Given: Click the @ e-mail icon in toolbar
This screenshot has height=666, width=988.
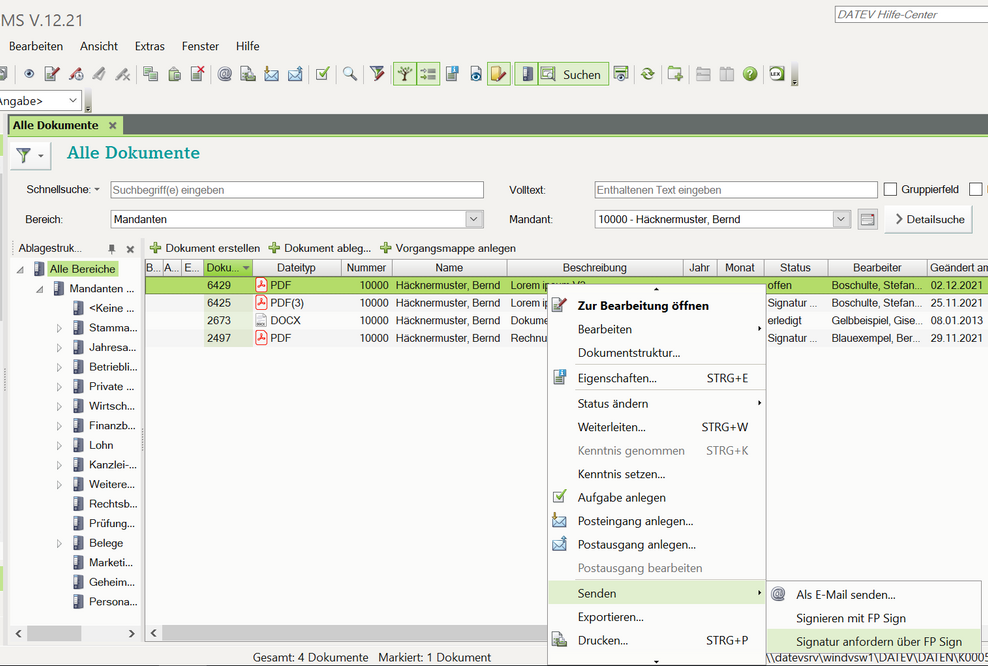Looking at the screenshot, I should [224, 74].
